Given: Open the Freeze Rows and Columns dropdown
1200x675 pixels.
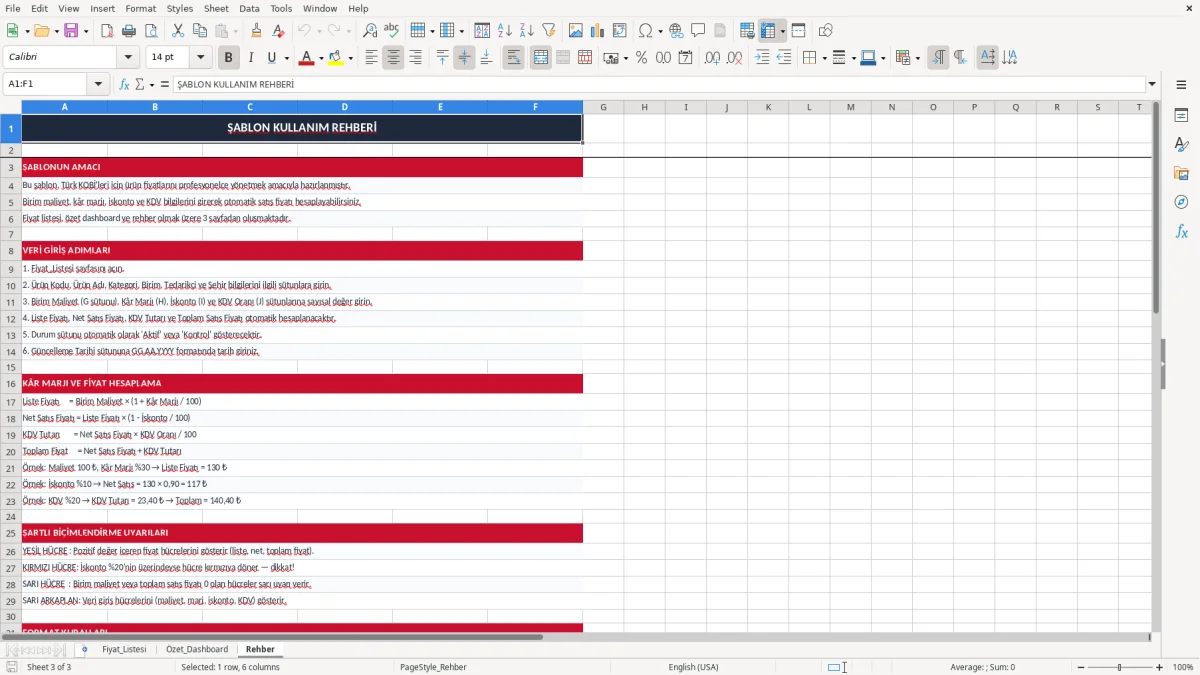Looking at the screenshot, I should click(783, 31).
